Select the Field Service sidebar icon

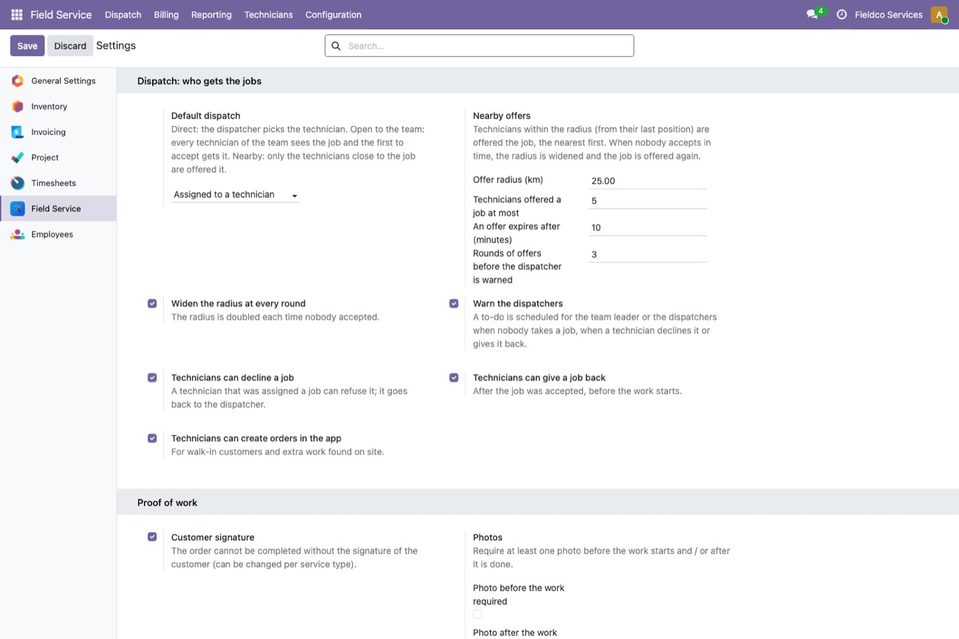(x=18, y=209)
